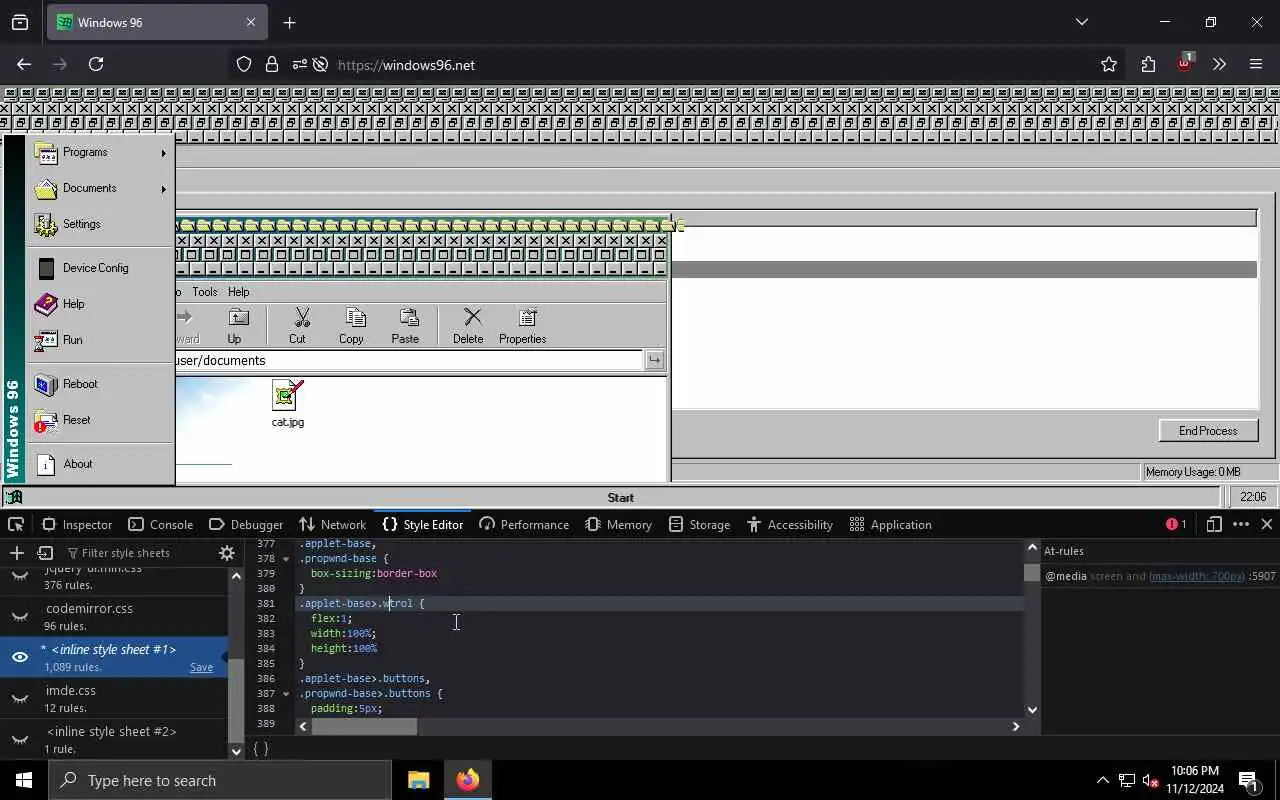Click the code editor vertical scrollbar thumb
Screen dimensions: 1280x800
(1032, 573)
